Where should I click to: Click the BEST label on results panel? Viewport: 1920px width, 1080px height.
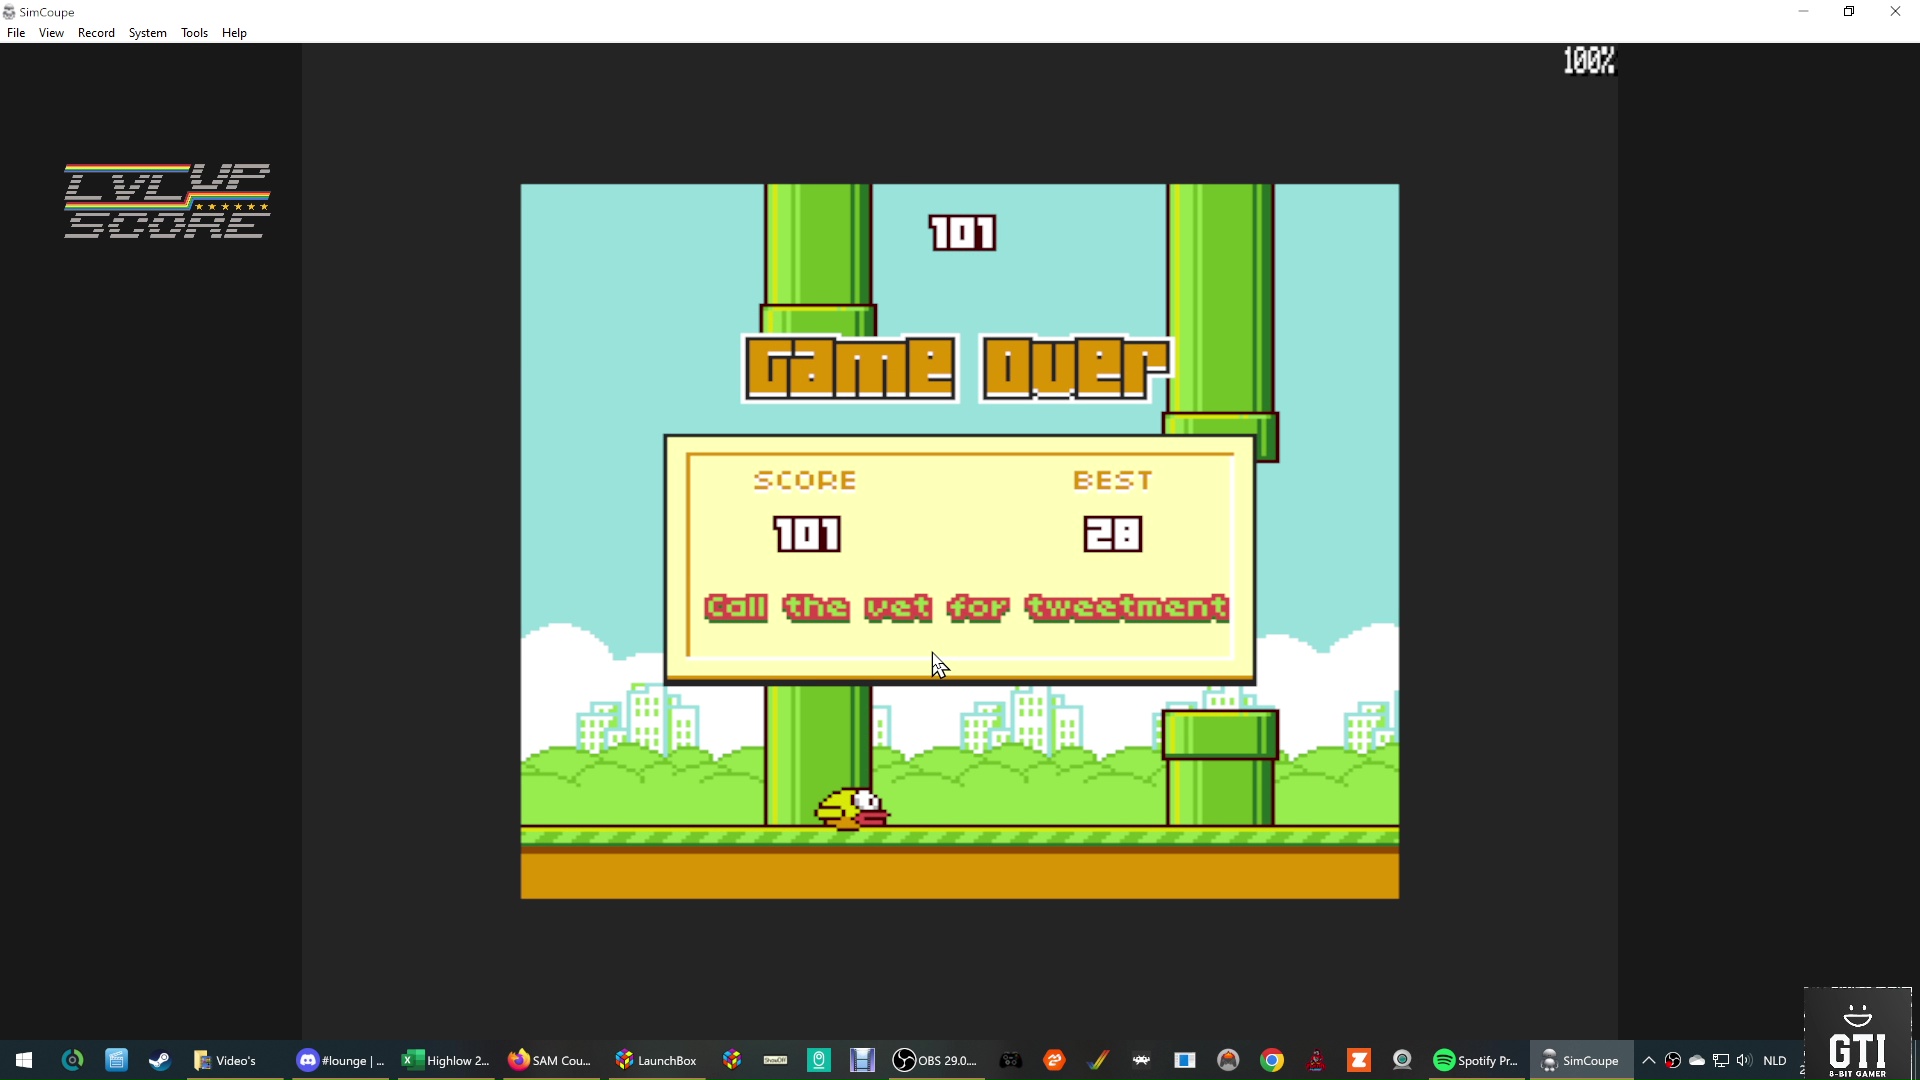pos(1113,481)
